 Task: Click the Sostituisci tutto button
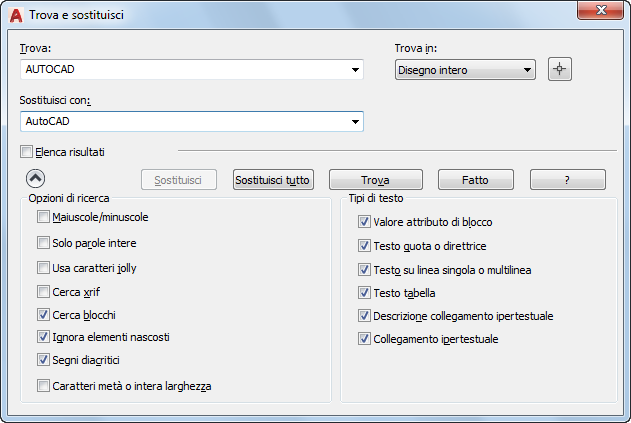273,180
